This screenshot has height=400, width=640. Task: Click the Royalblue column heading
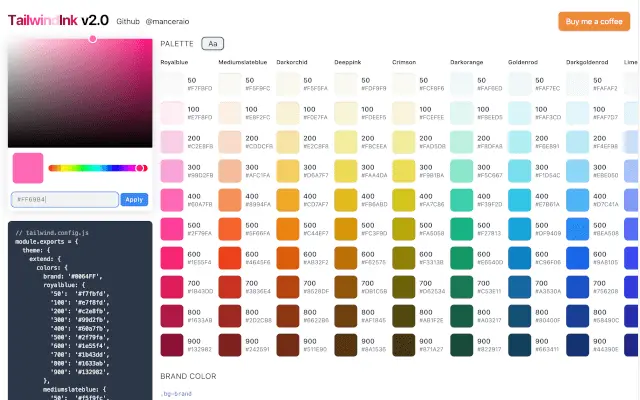coord(174,62)
